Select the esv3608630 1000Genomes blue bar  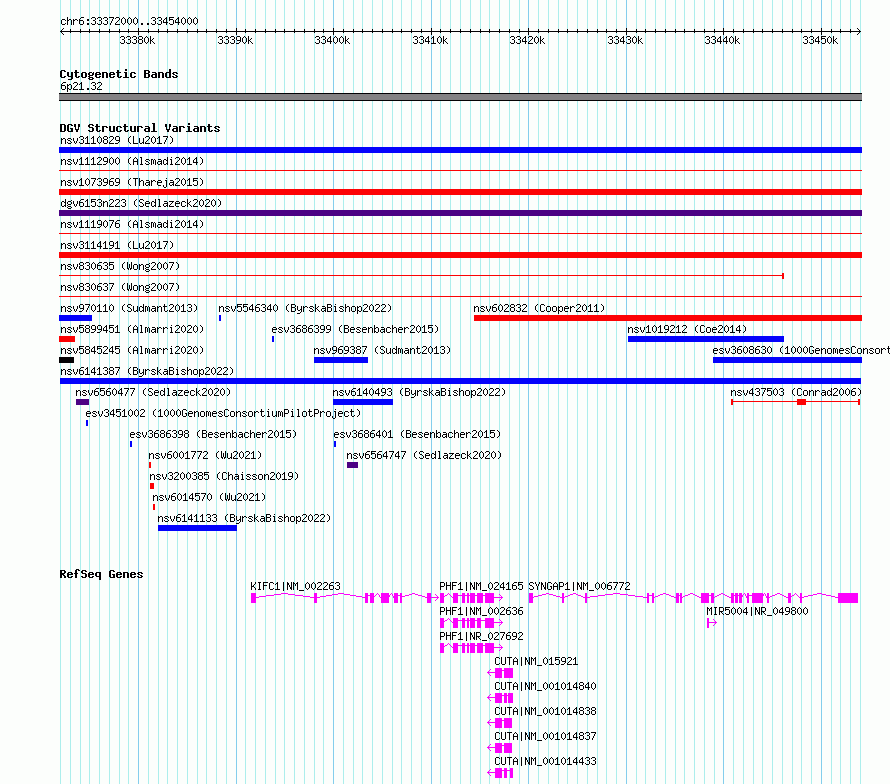(787, 360)
